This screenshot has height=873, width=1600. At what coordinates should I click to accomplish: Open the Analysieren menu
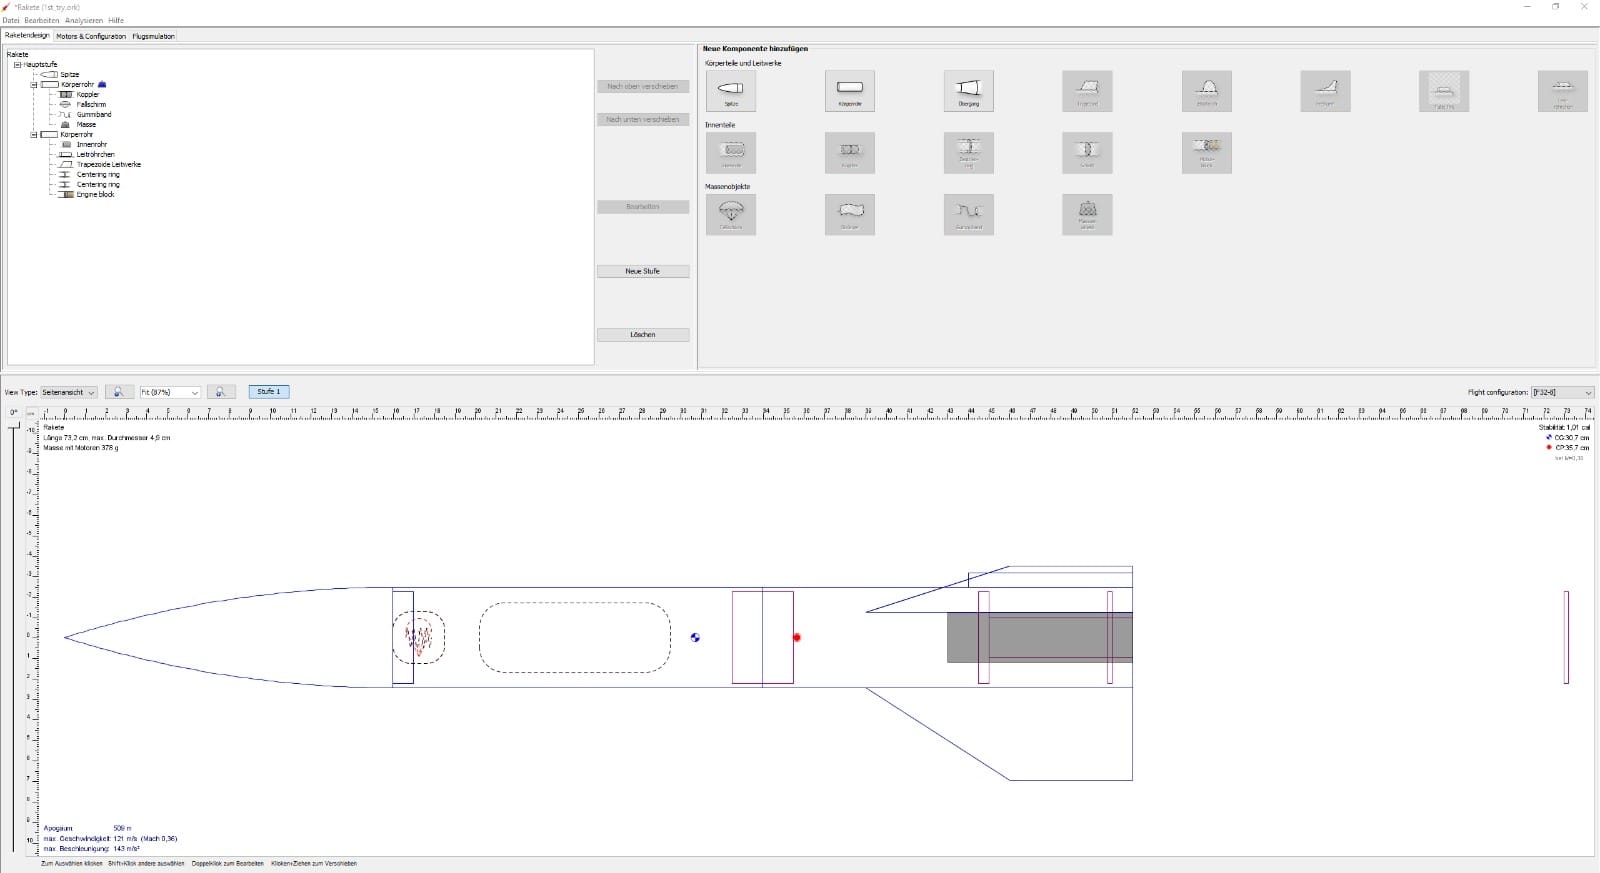tap(84, 20)
